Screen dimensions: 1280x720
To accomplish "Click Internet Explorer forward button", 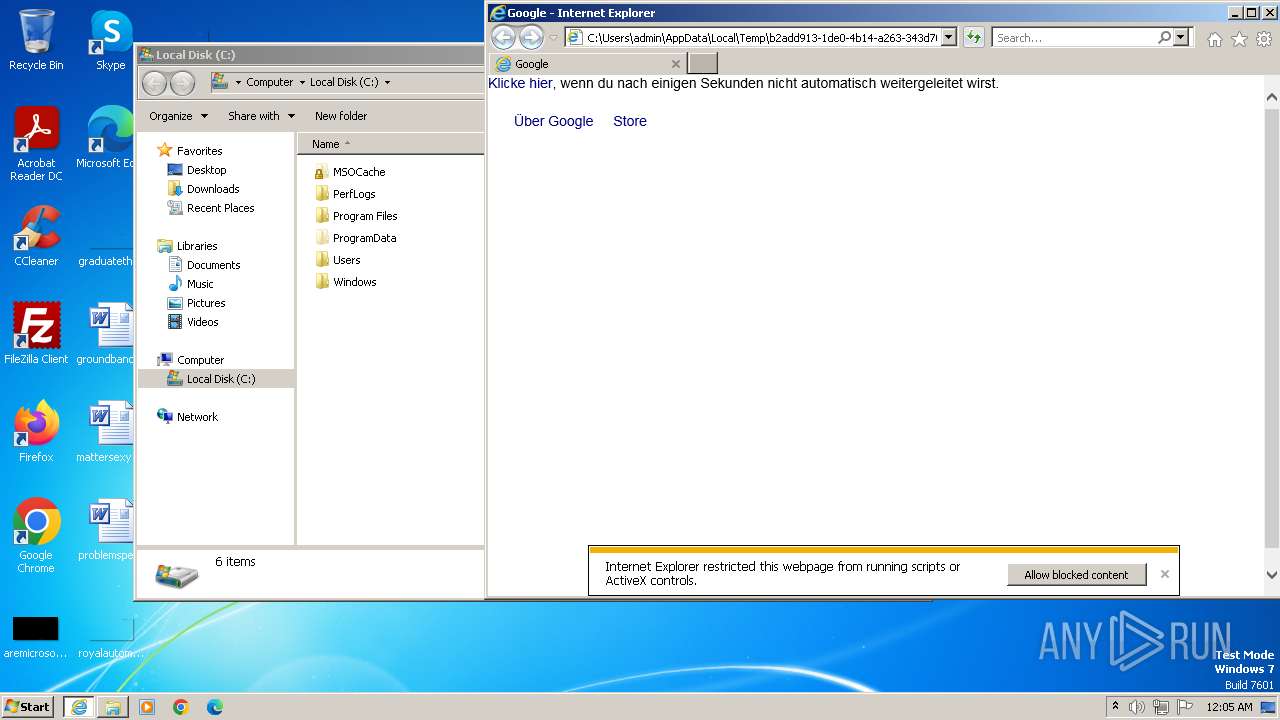I will (x=531, y=38).
